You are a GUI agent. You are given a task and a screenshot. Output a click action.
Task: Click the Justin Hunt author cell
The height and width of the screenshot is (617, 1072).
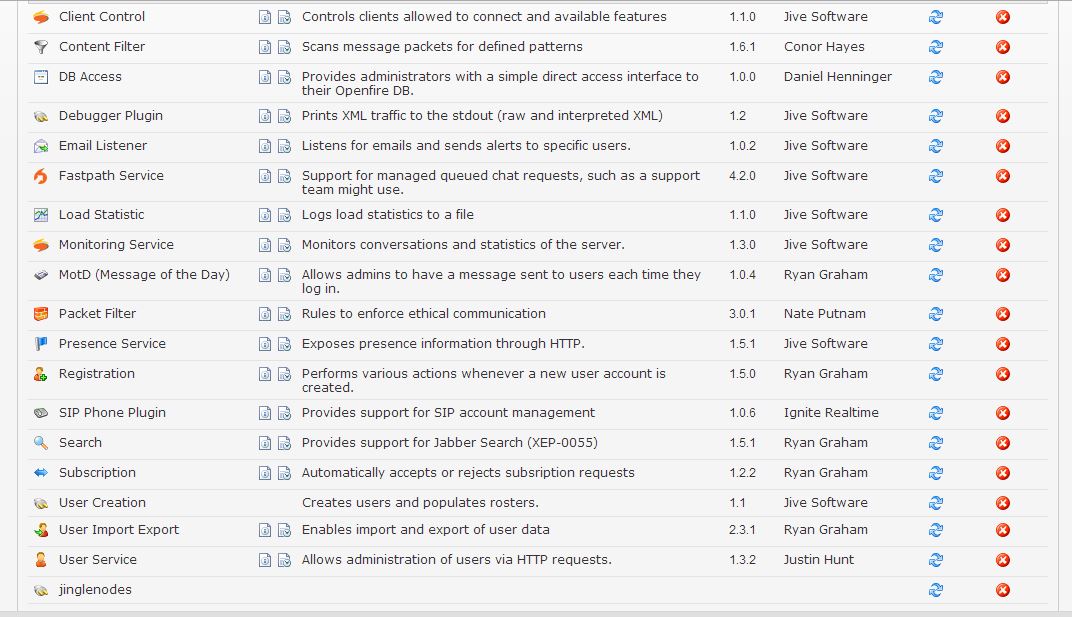pos(818,560)
